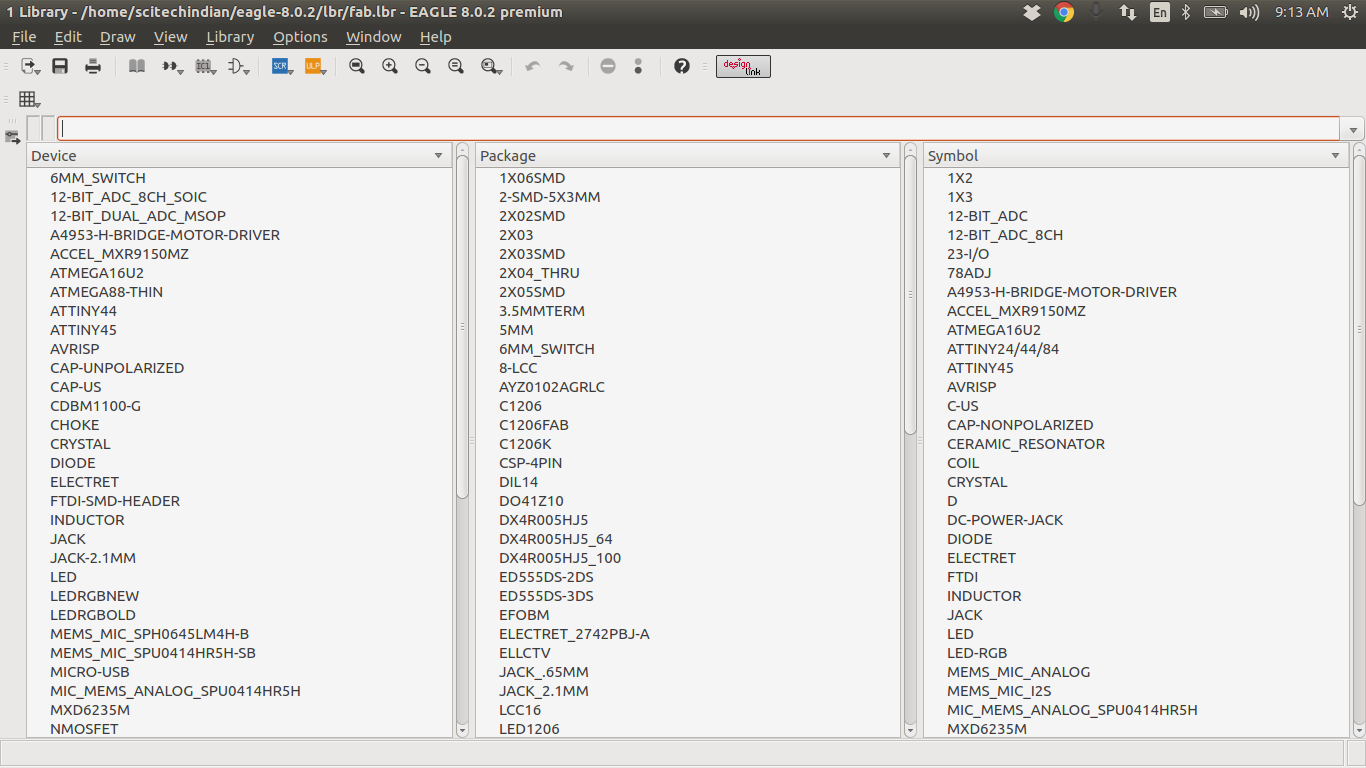Click the Save library icon

(60, 66)
